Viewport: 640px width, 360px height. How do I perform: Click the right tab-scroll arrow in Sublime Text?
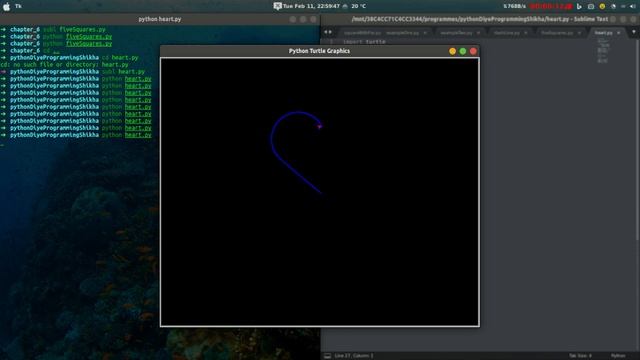click(330, 32)
